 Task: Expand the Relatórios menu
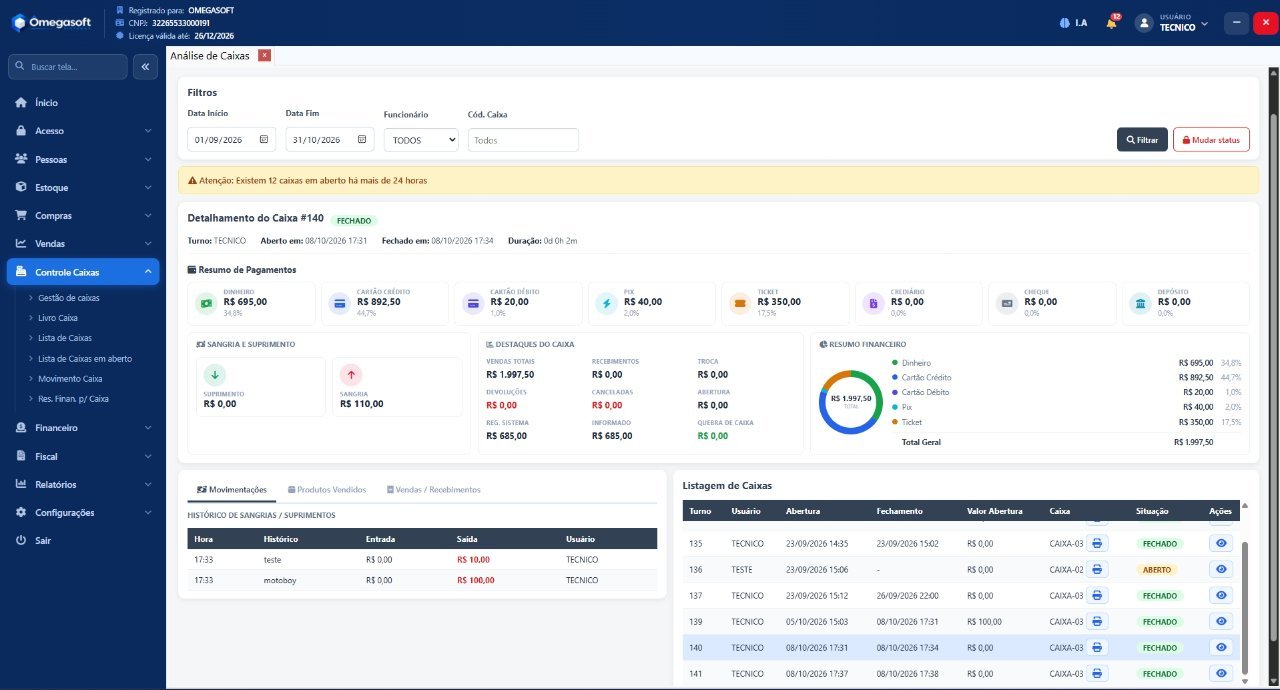click(x=83, y=484)
